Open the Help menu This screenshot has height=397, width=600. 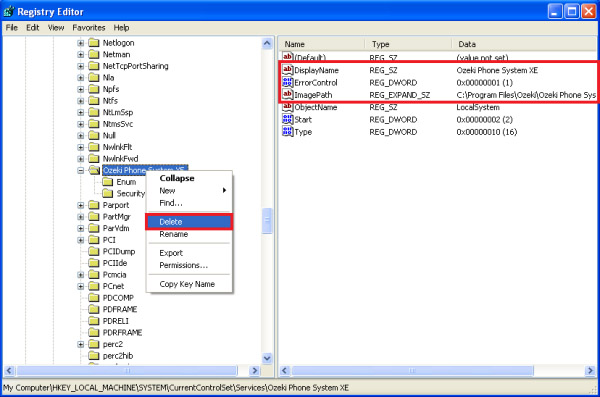tap(121, 28)
